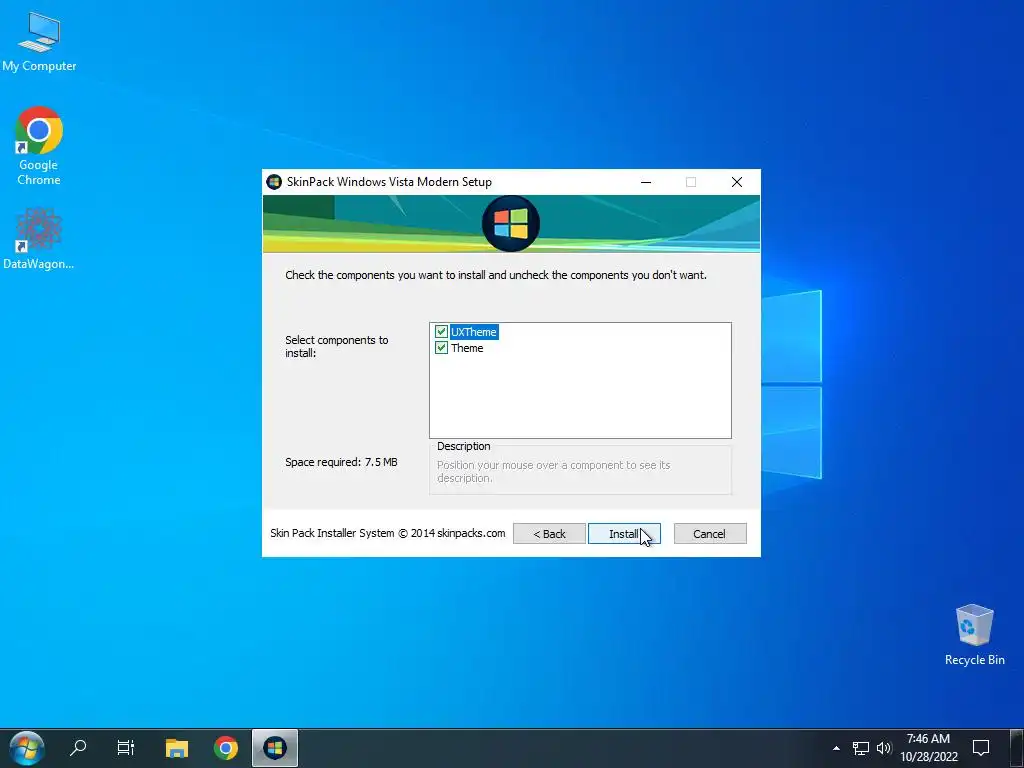Viewport: 1024px width, 768px height.
Task: Open taskbar search magnifier
Action: point(78,747)
